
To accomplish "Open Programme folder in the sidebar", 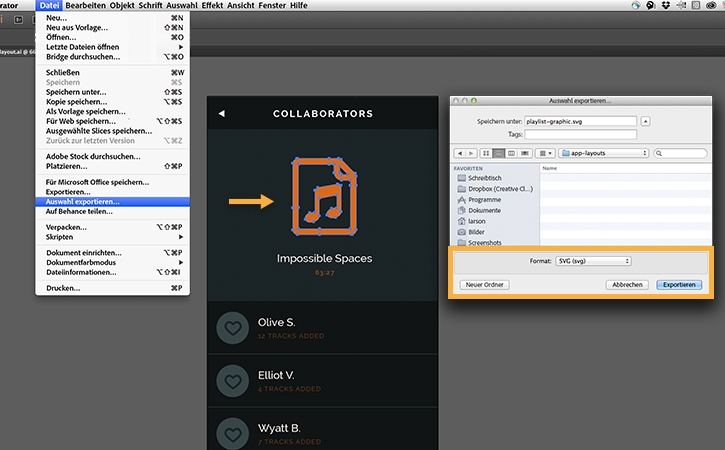I will (484, 200).
